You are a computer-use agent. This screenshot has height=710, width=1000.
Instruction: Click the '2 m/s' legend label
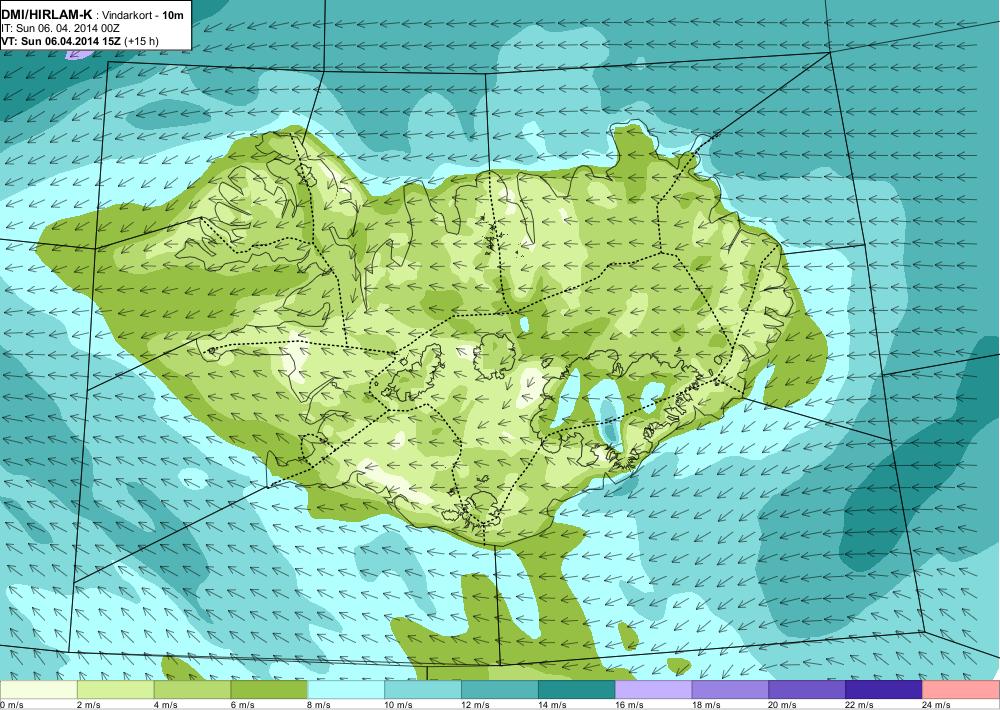tap(89, 705)
